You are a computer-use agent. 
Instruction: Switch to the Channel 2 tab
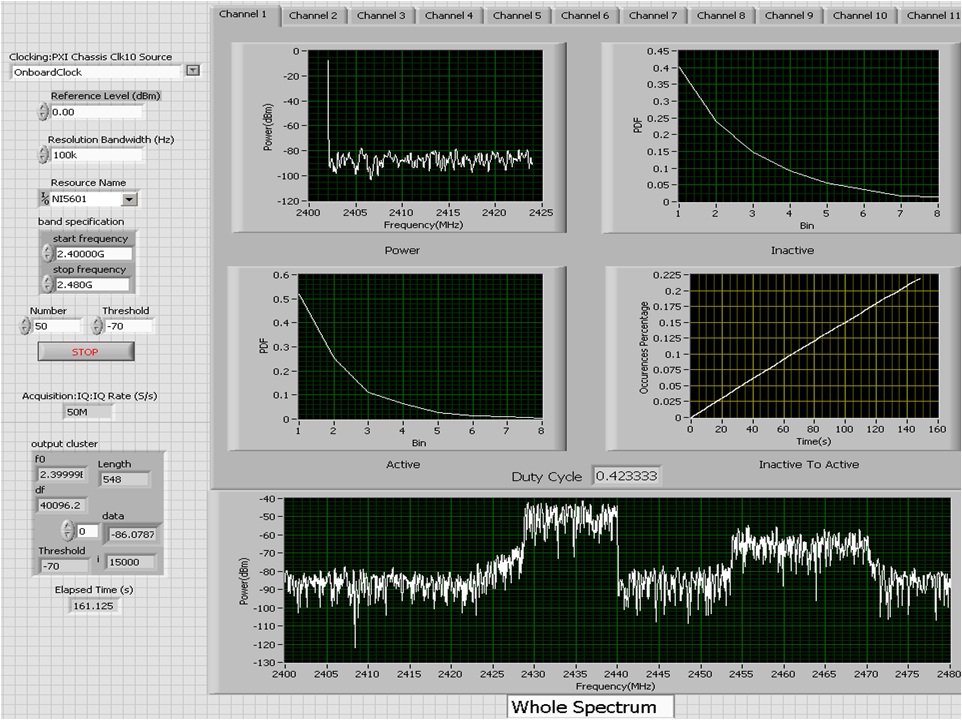pyautogui.click(x=313, y=16)
